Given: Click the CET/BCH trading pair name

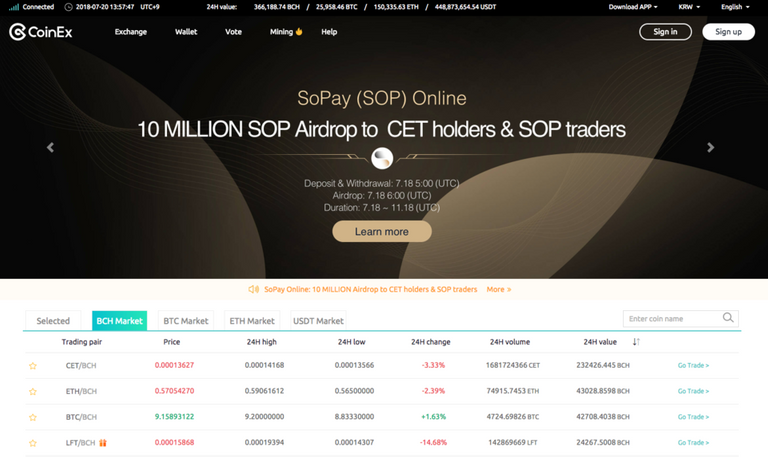Looking at the screenshot, I should [x=81, y=365].
